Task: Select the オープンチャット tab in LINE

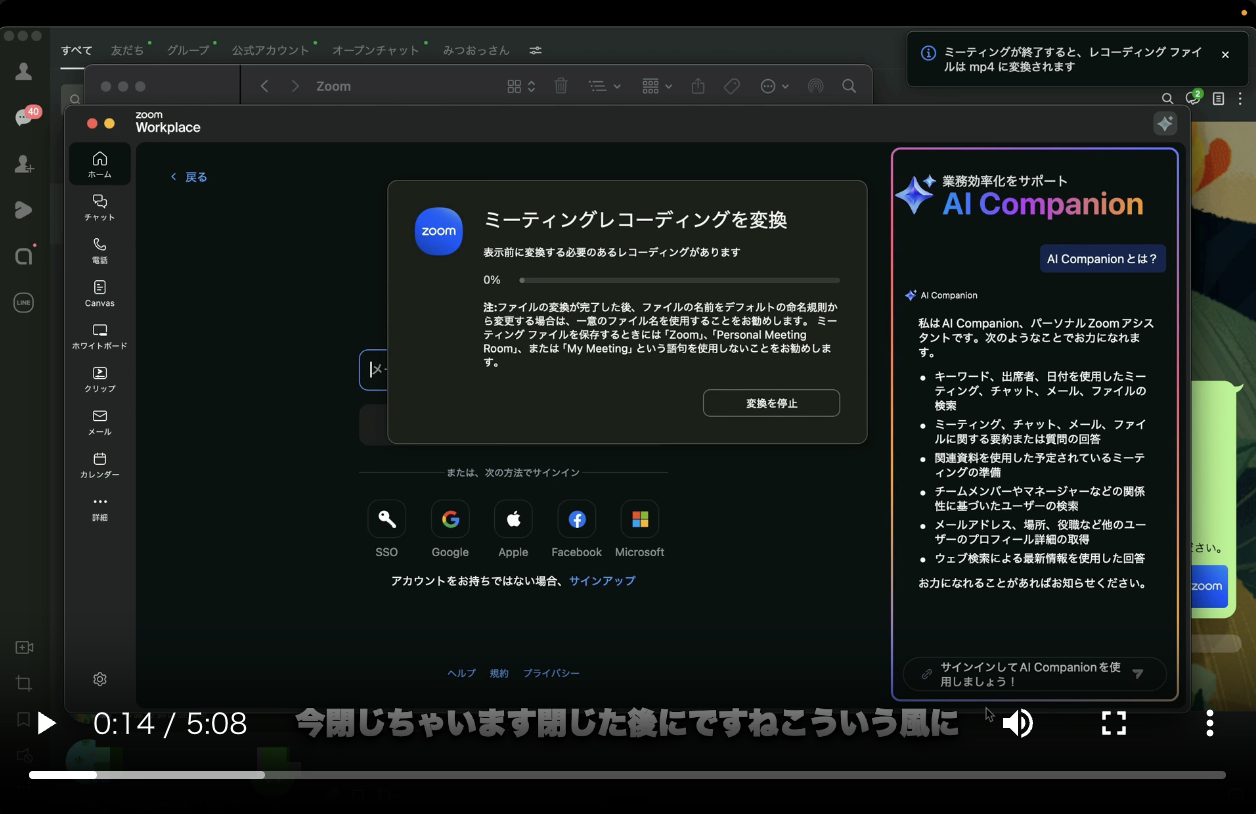Action: tap(376, 50)
